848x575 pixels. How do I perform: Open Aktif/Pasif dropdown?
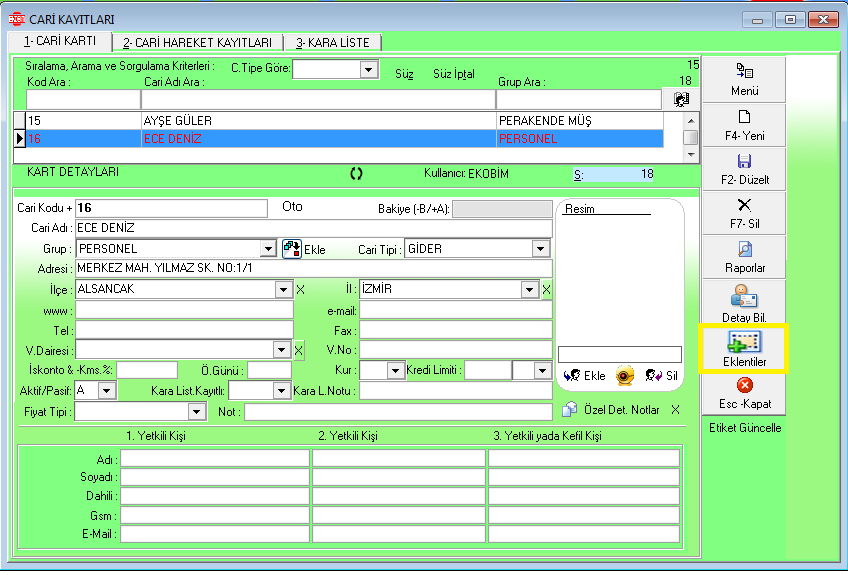coord(107,391)
